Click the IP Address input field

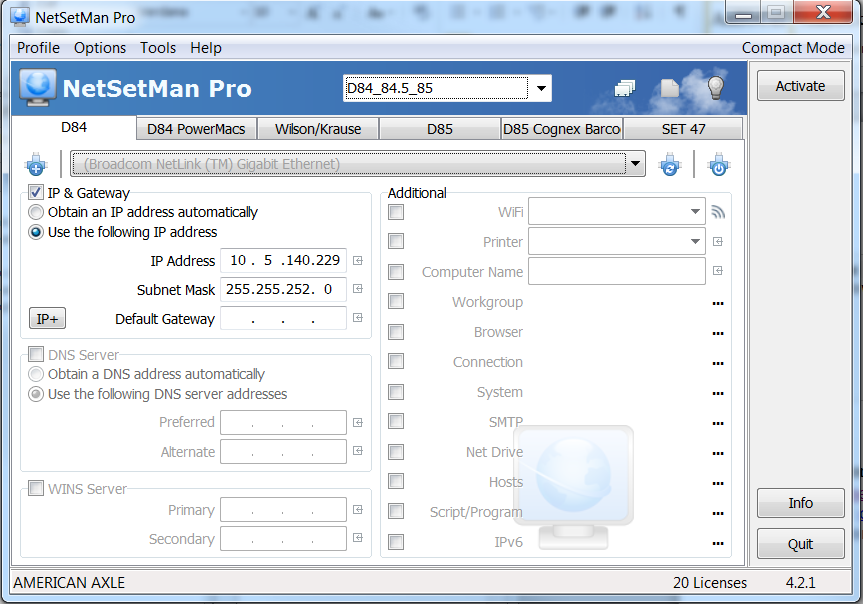pyautogui.click(x=283, y=260)
